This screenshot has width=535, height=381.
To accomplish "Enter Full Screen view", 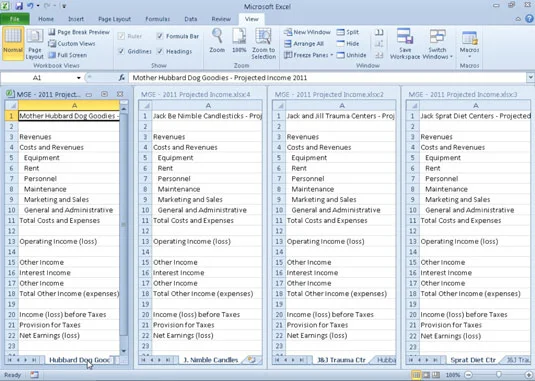I will tap(68, 55).
